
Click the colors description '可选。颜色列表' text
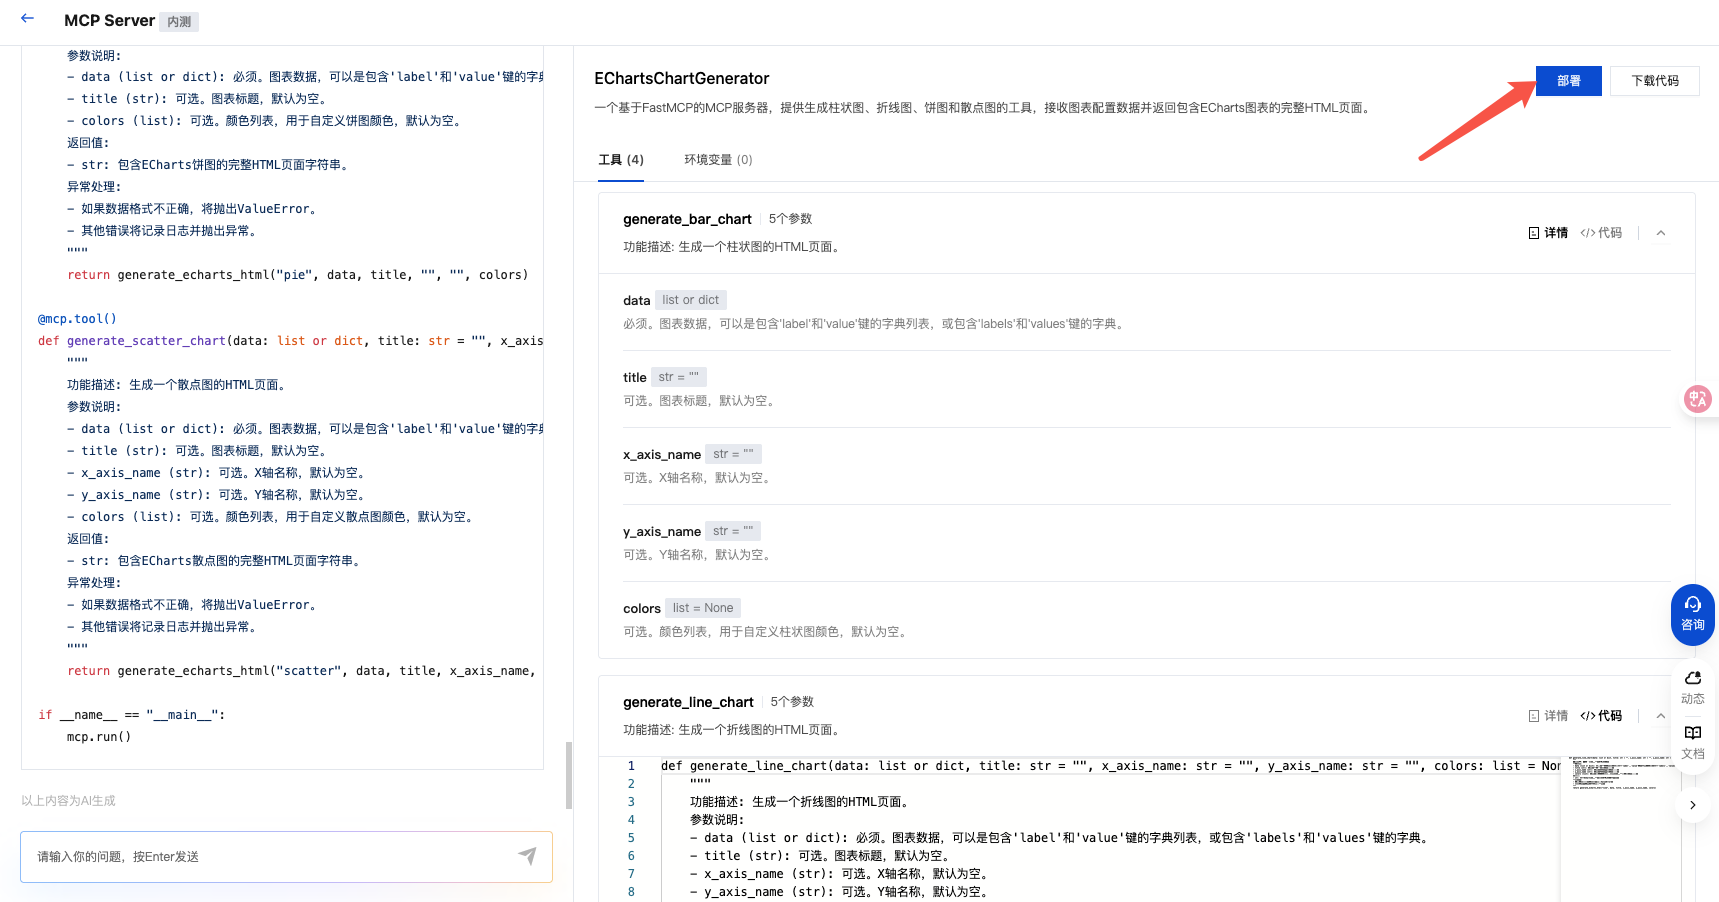(767, 632)
